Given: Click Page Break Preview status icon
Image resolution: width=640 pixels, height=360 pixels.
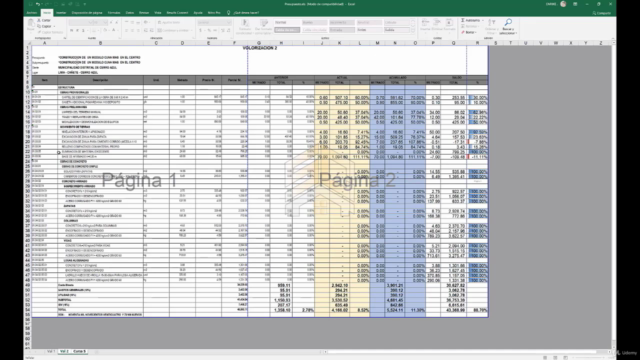Looking at the screenshot, I should [565, 358].
